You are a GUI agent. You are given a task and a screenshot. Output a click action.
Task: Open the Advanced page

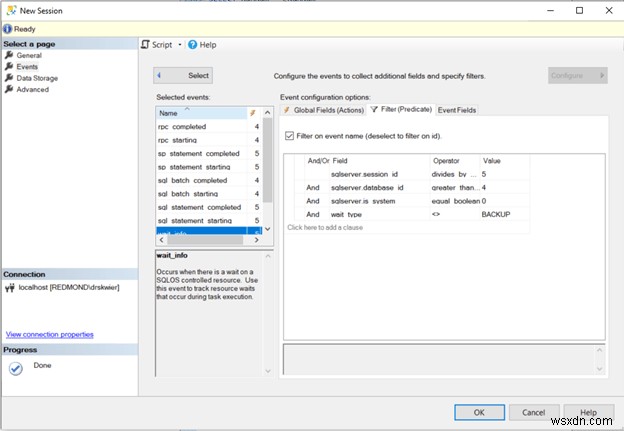coord(33,90)
